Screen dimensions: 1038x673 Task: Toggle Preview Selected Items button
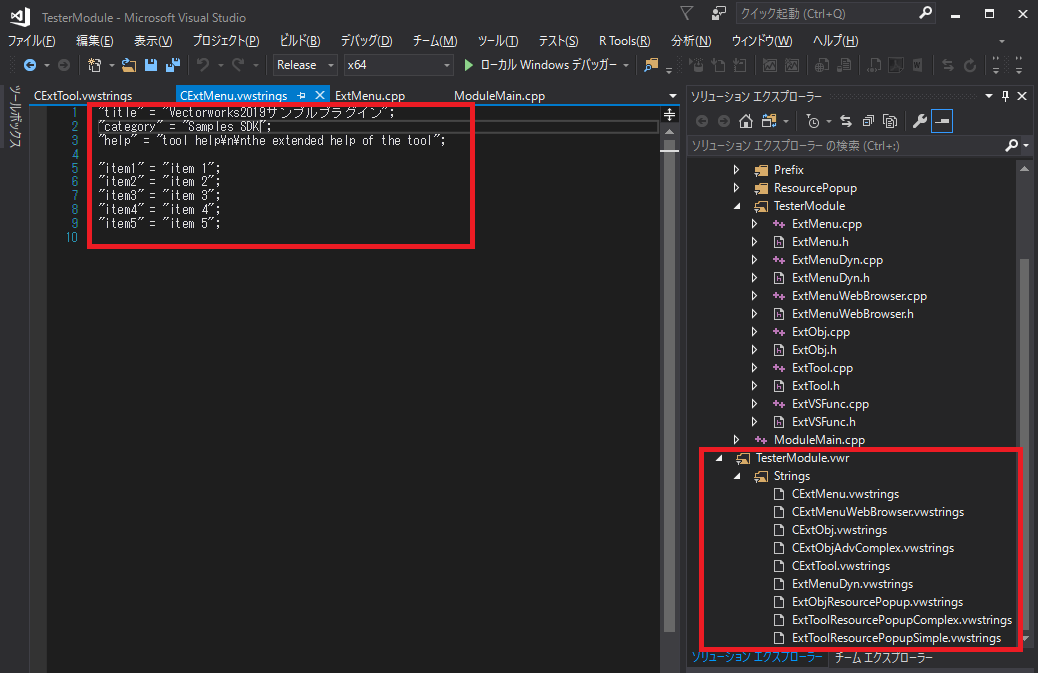click(942, 121)
